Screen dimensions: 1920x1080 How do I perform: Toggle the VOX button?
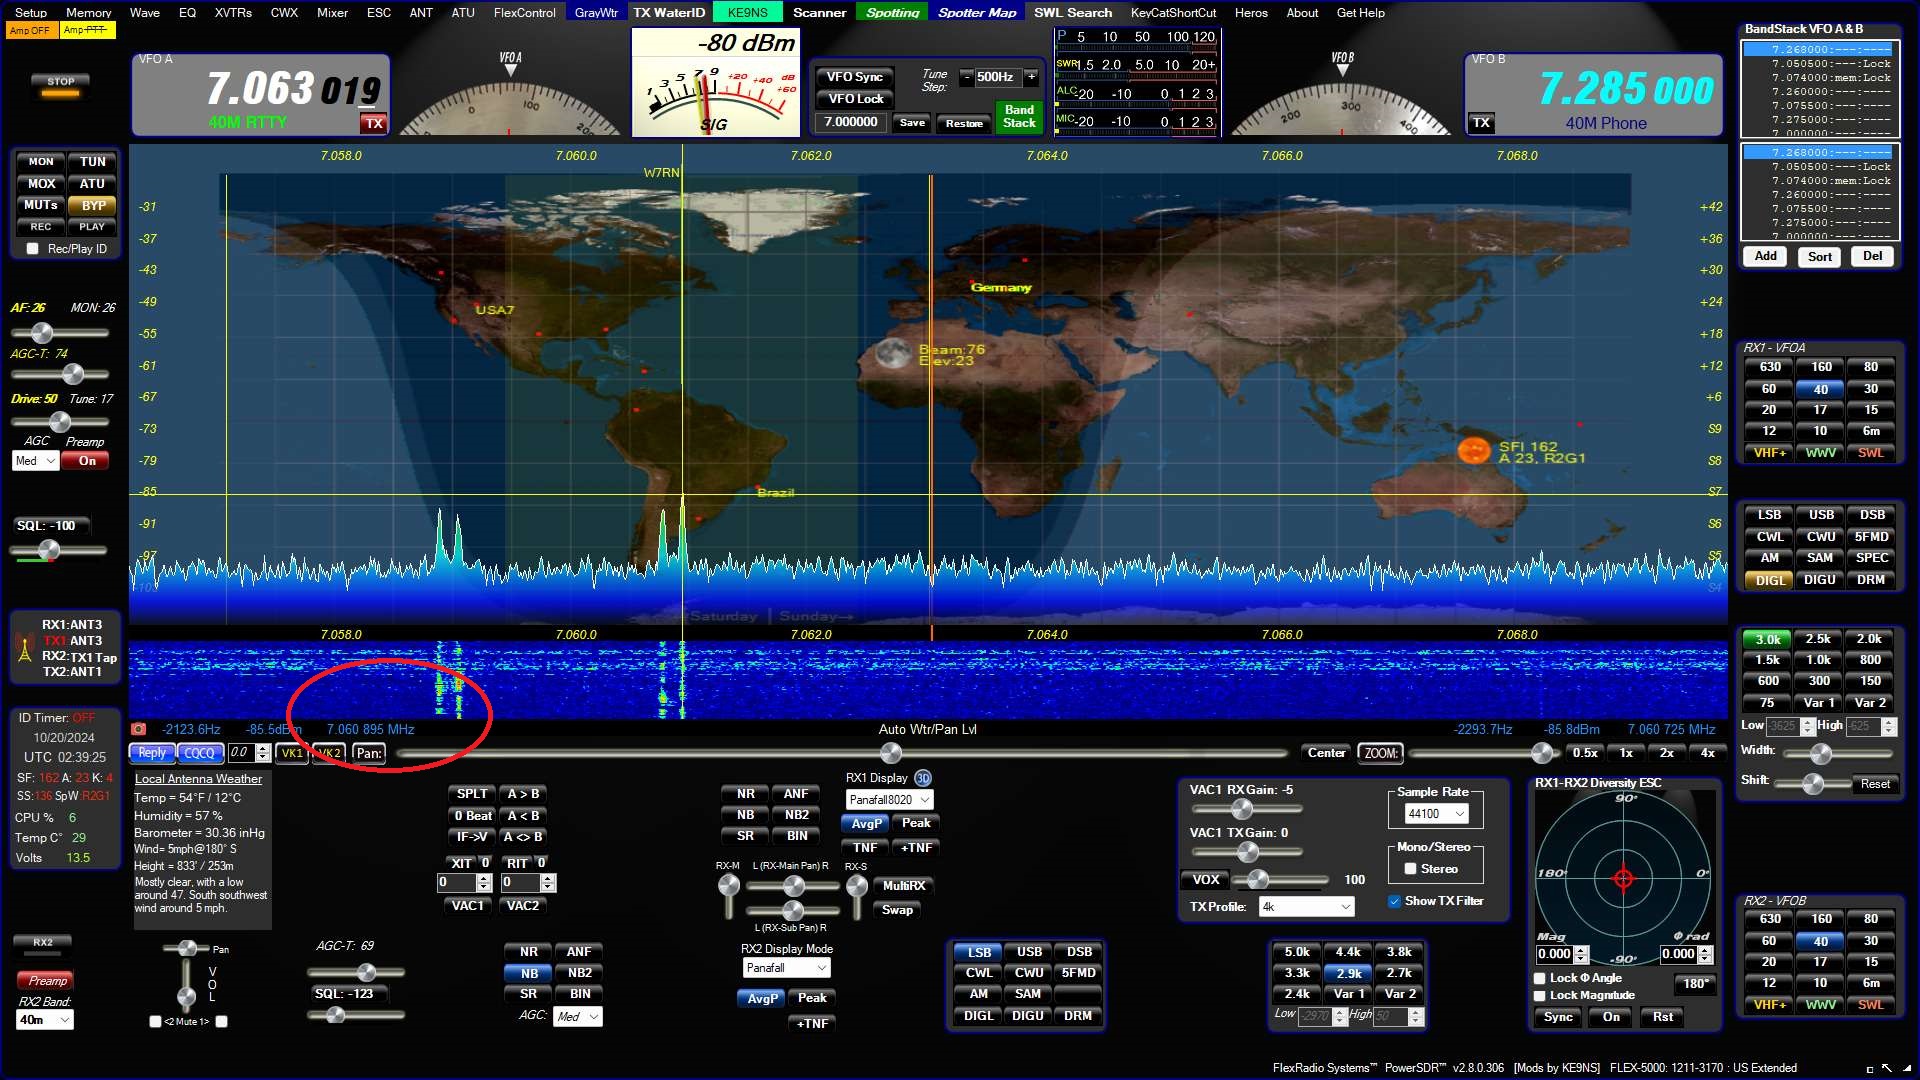pyautogui.click(x=1205, y=880)
